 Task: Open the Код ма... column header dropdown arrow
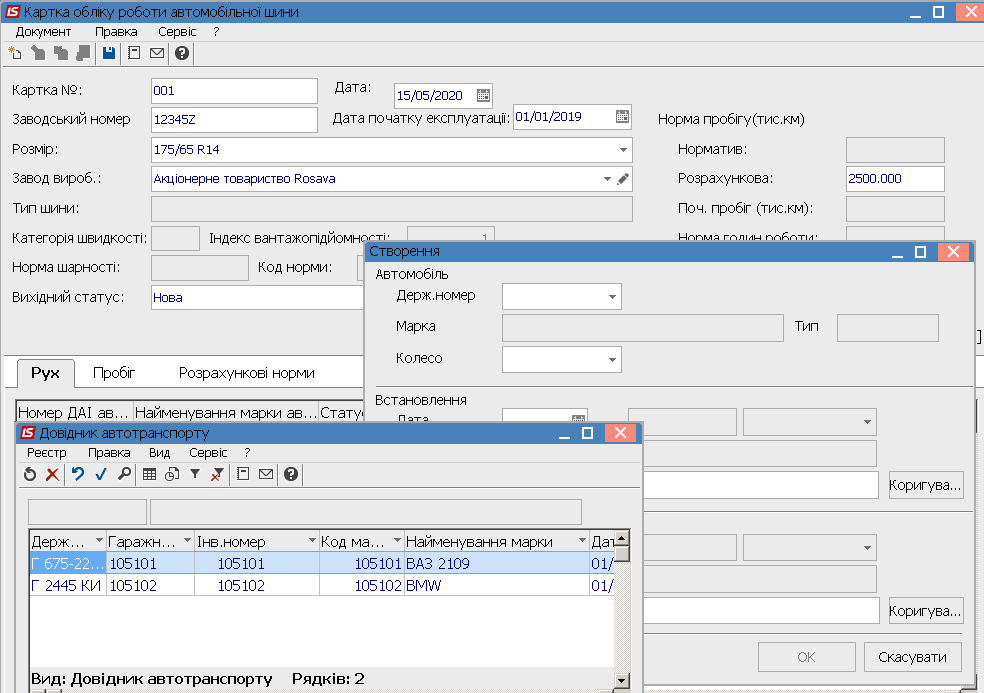click(397, 540)
